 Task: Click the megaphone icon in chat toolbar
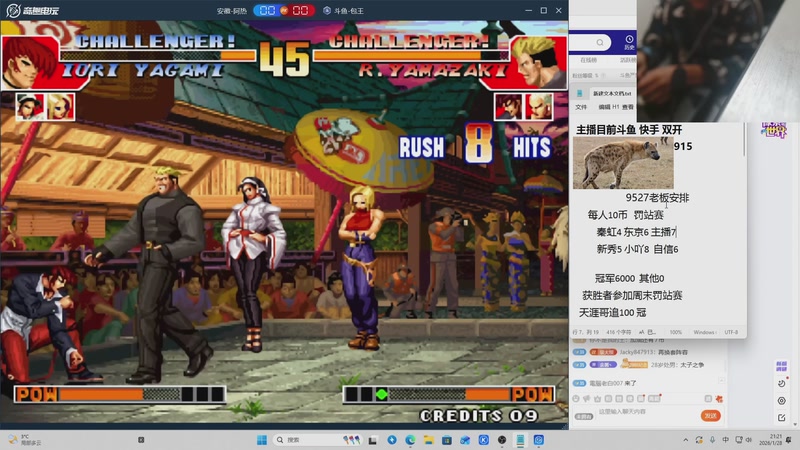coord(587,398)
